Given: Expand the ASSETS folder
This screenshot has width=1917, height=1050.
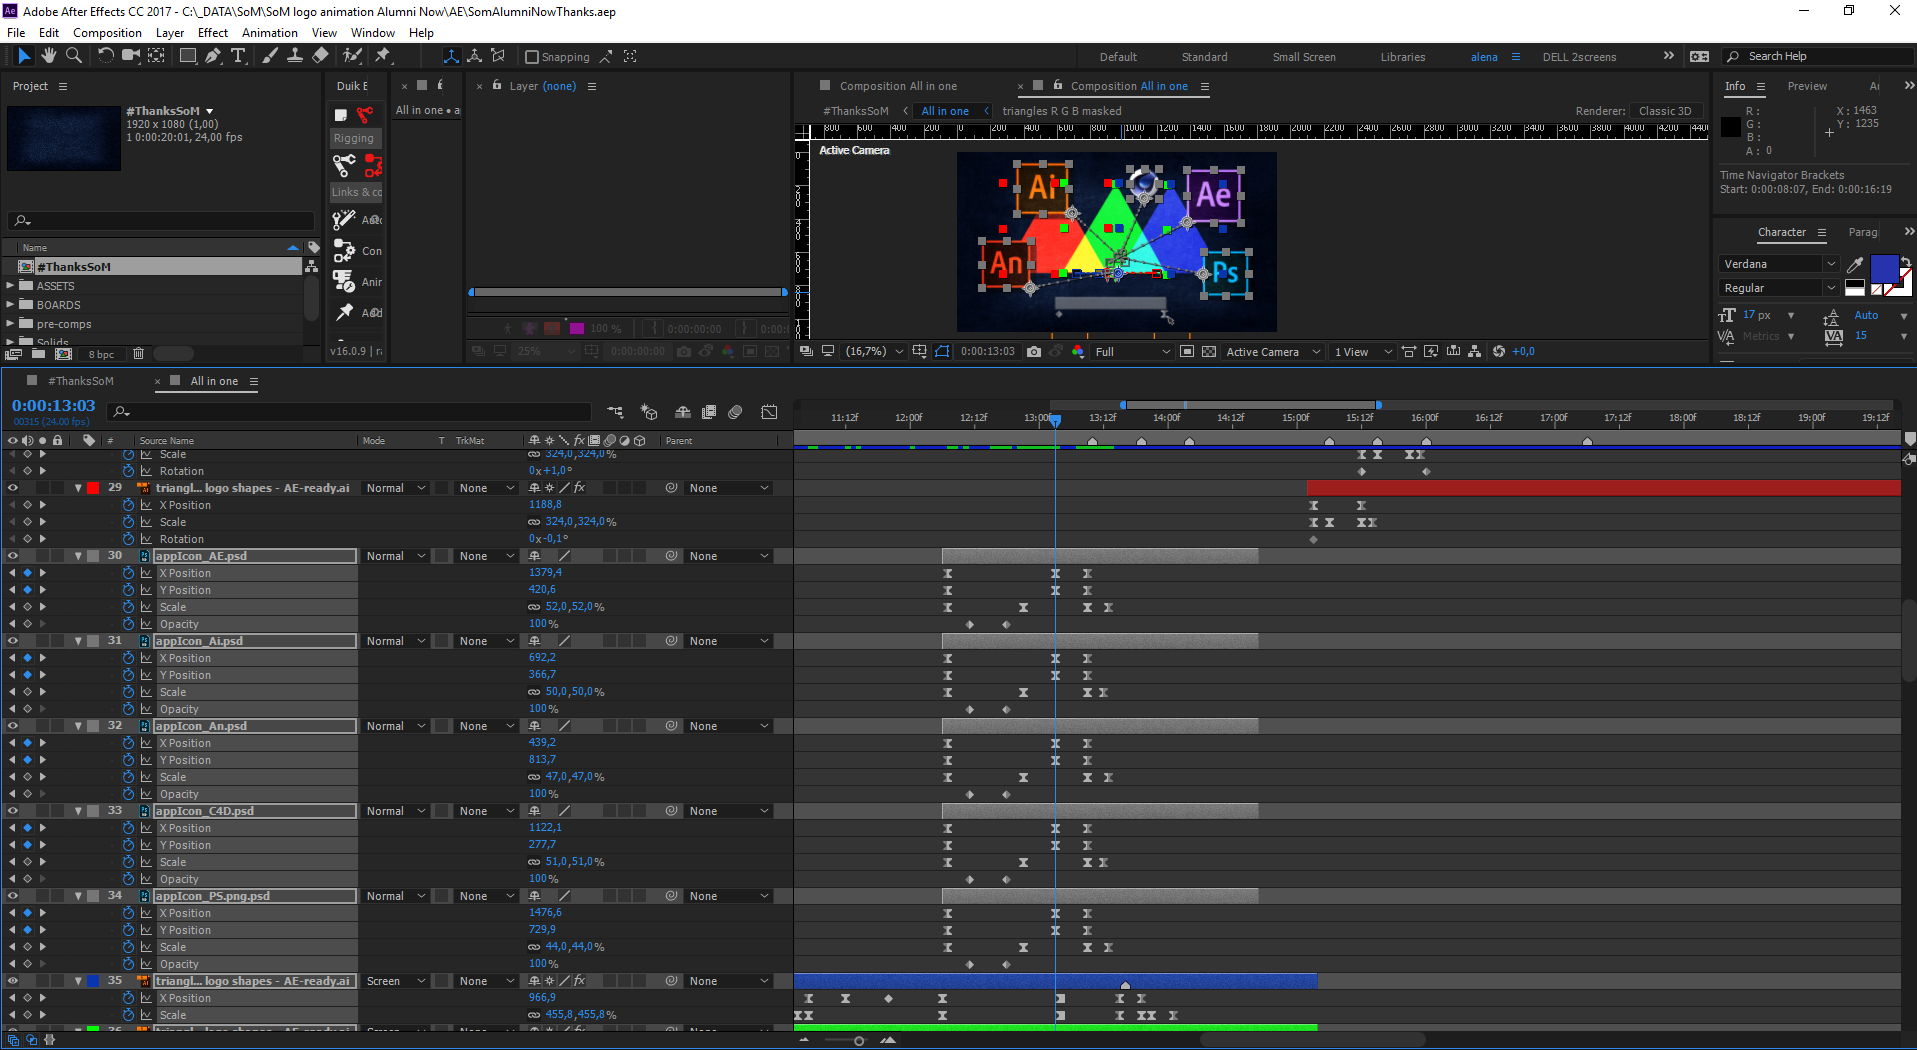Looking at the screenshot, I should pos(11,286).
